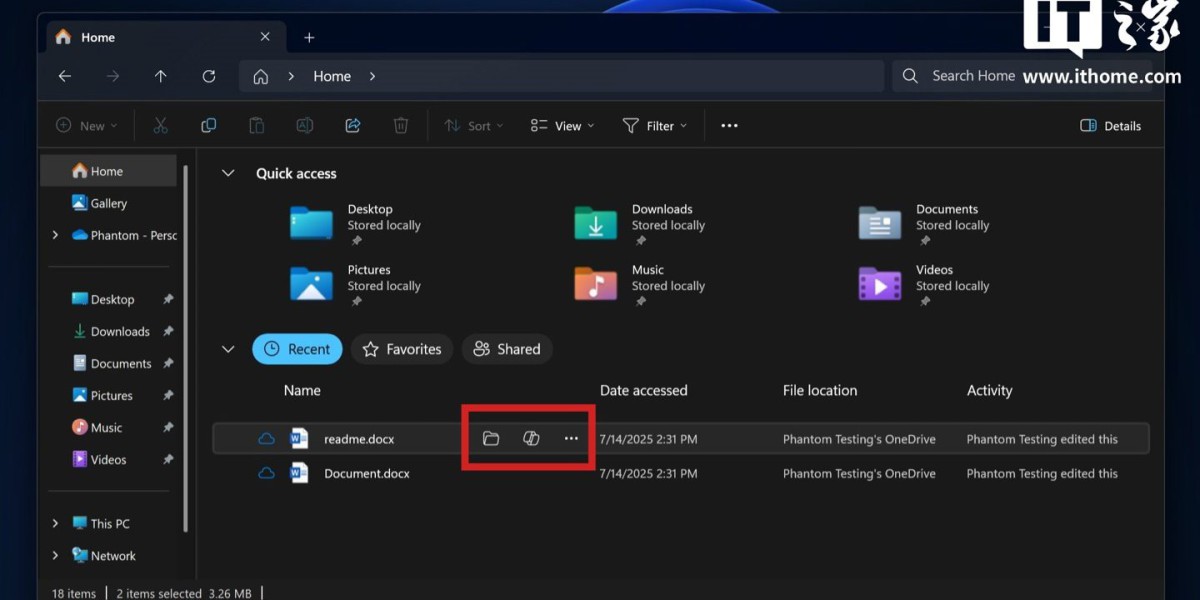Click the Copilot icon on readme.docx row
The image size is (1200, 600).
tap(531, 439)
